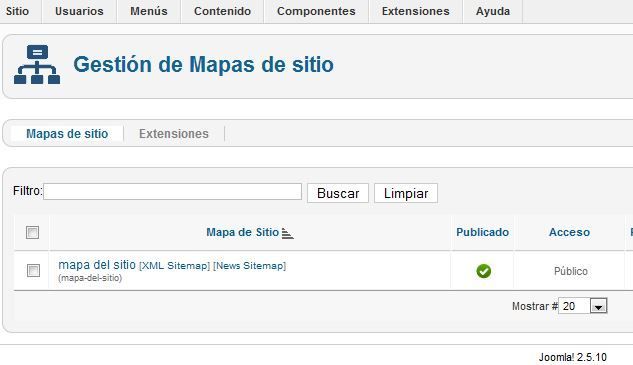The image size is (633, 365).
Task: Open the Componentes menu
Action: tap(316, 11)
